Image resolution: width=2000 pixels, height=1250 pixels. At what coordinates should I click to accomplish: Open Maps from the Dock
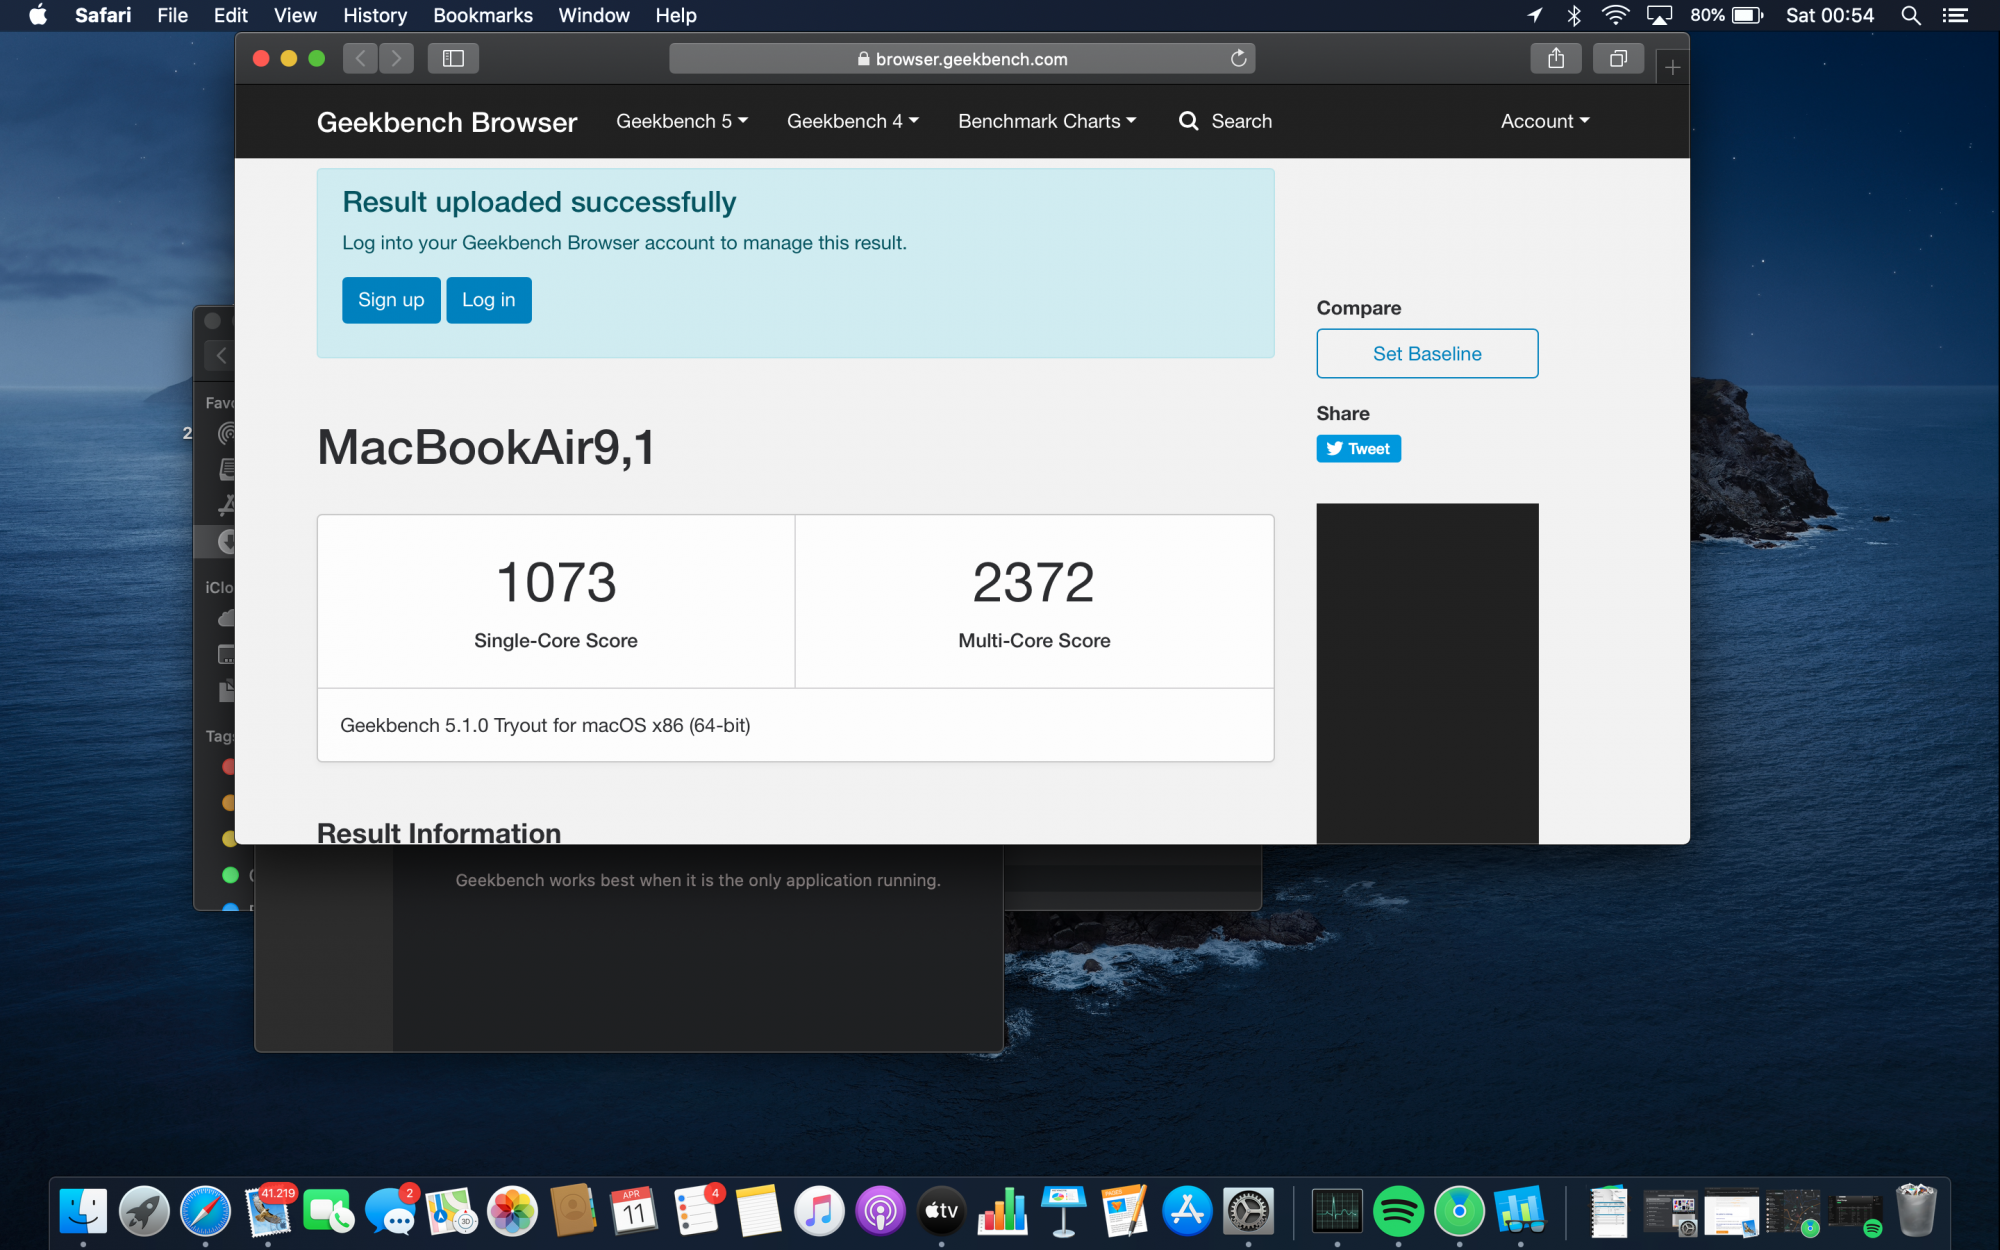(451, 1211)
